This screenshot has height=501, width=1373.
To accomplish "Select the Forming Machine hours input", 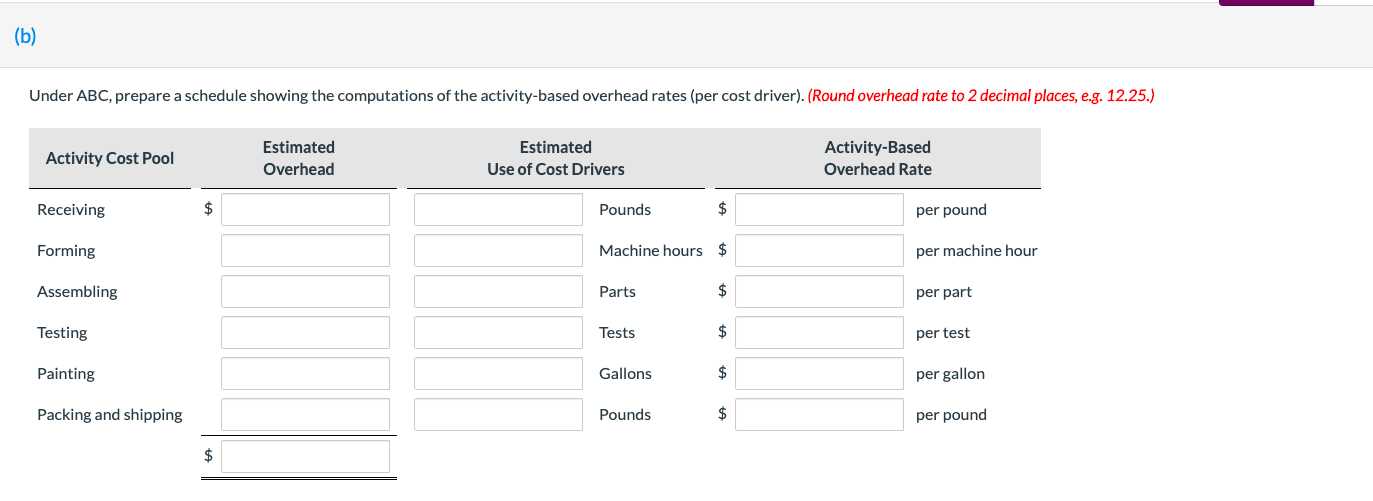I will (498, 251).
